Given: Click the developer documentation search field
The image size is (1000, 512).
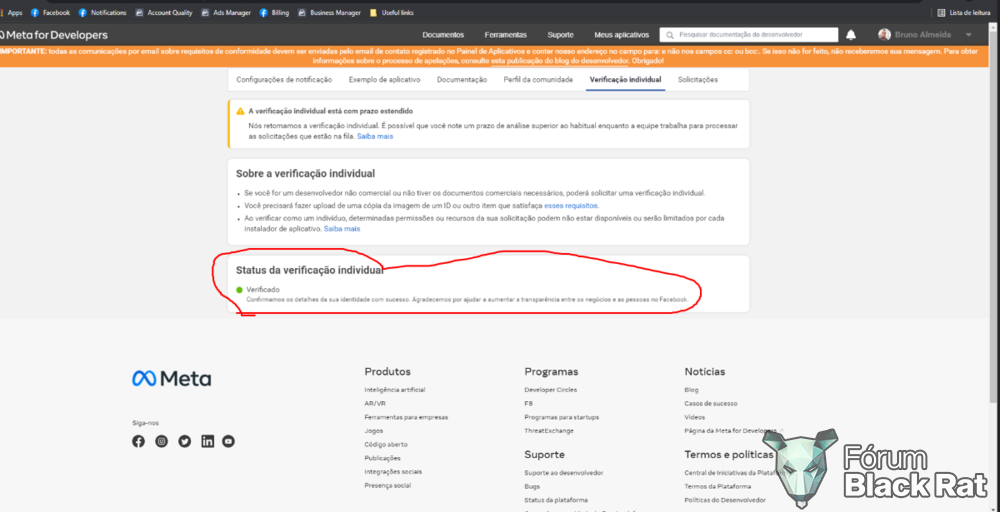Looking at the screenshot, I should [x=749, y=35].
